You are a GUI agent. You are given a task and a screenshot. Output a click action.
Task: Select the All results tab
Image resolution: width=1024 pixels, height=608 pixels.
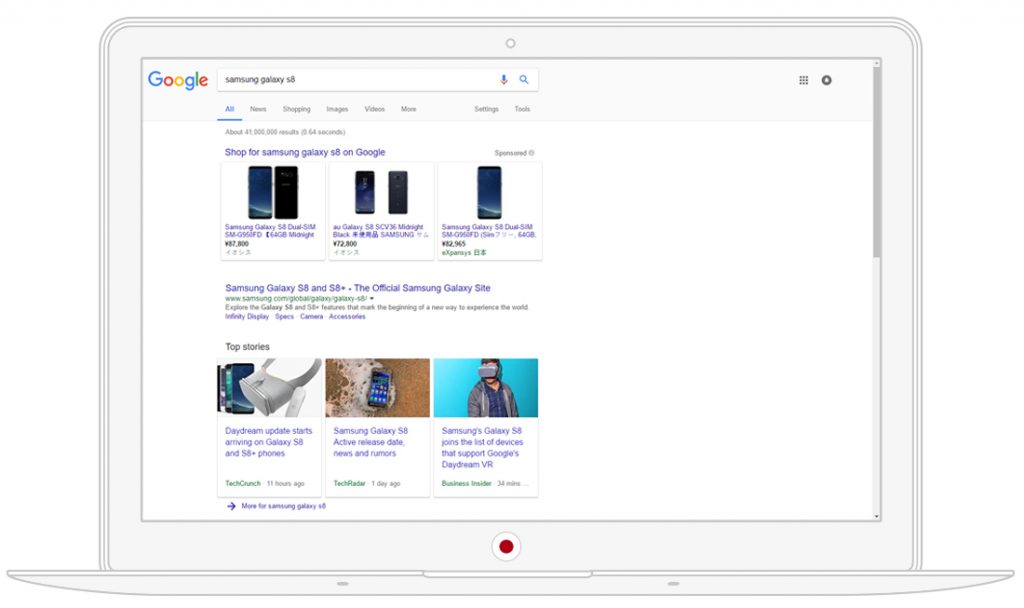(x=229, y=109)
